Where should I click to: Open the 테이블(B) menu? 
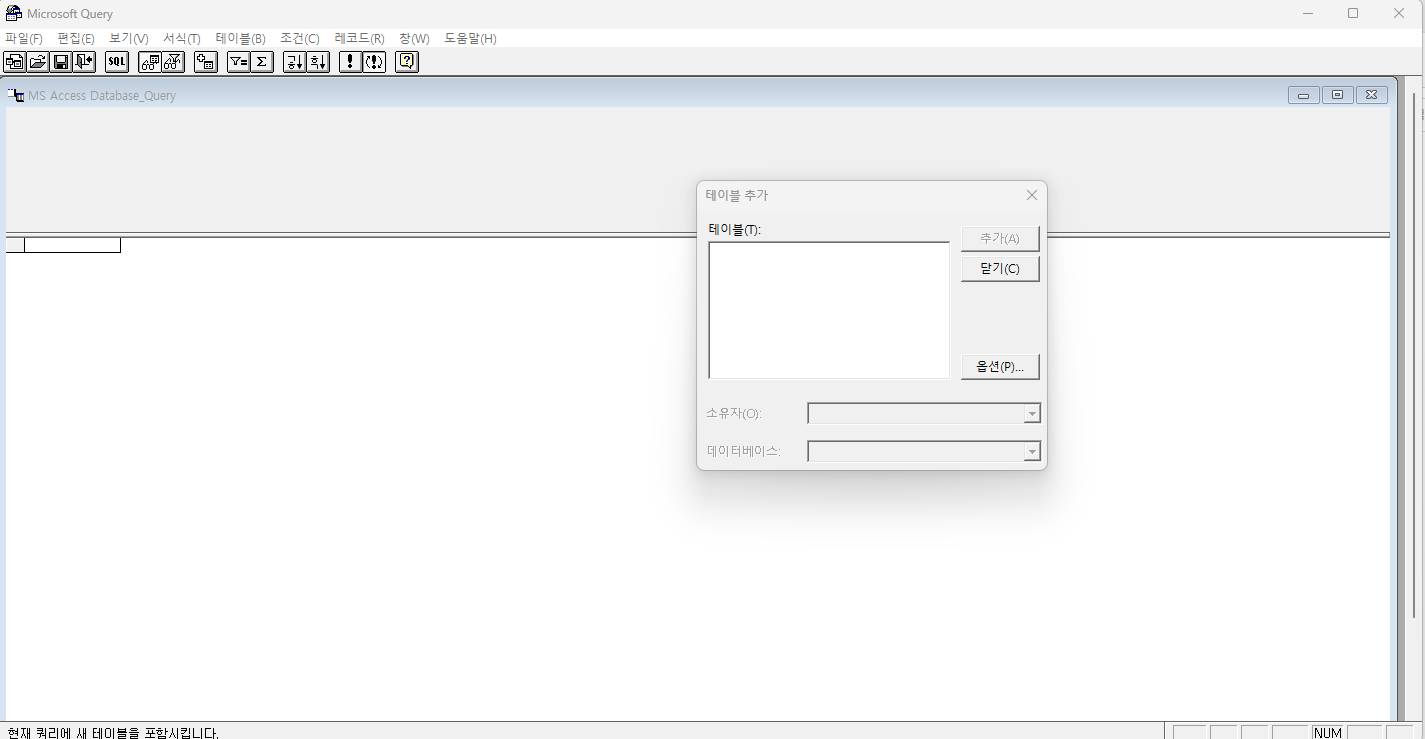point(240,39)
